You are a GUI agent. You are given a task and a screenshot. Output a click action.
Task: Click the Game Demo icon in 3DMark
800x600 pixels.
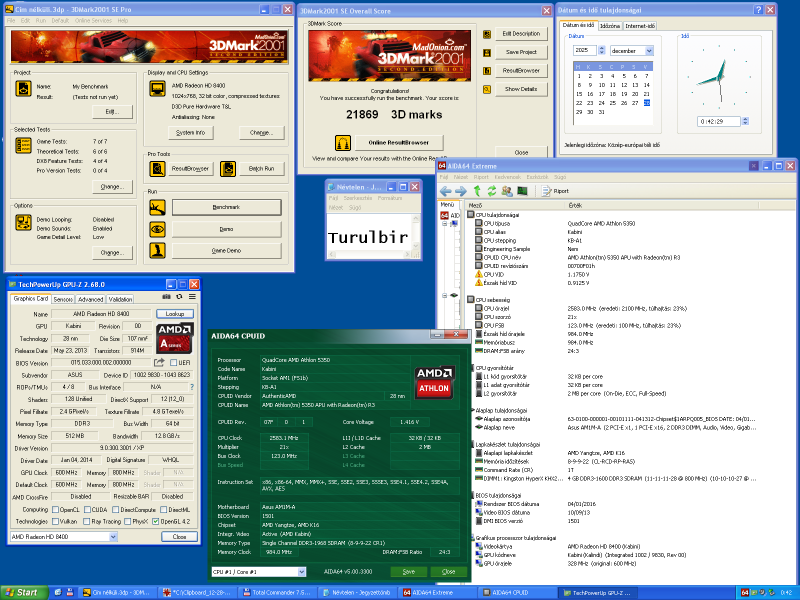[x=157, y=251]
